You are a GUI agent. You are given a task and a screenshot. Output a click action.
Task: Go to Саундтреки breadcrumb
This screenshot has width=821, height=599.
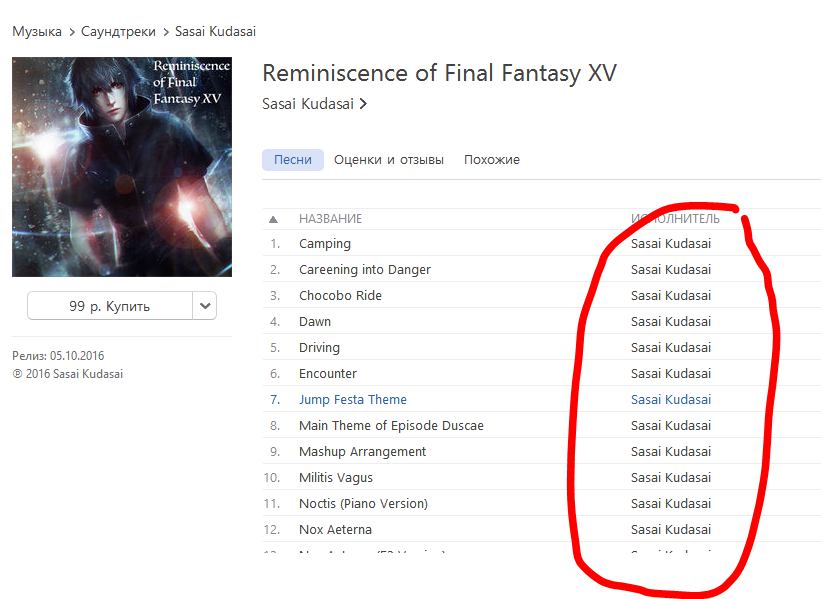pos(118,31)
